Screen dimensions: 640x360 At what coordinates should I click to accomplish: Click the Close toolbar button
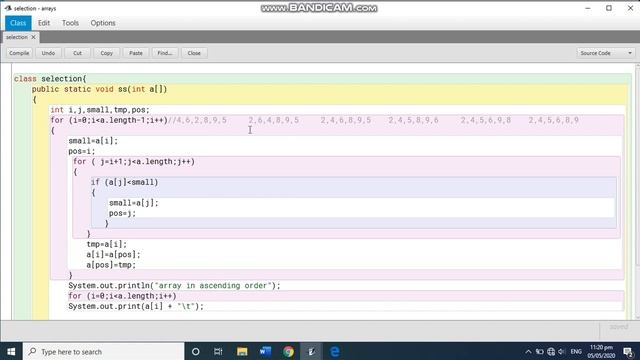tap(194, 53)
